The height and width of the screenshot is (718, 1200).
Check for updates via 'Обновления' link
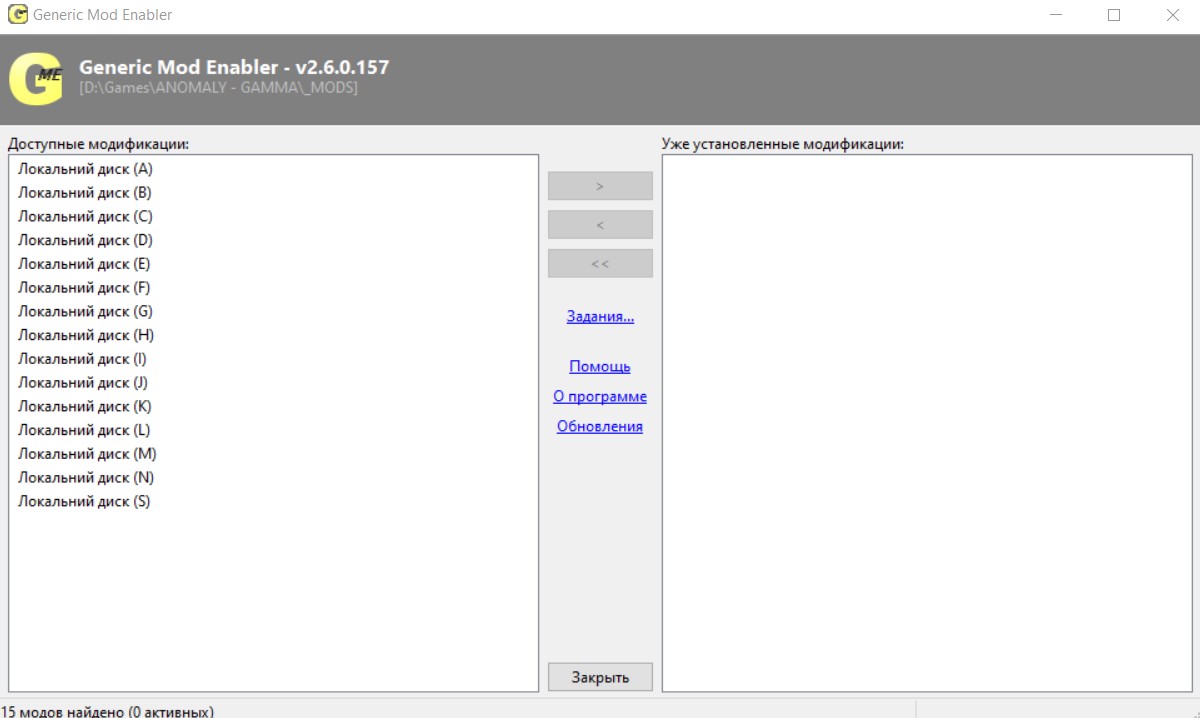[600, 427]
